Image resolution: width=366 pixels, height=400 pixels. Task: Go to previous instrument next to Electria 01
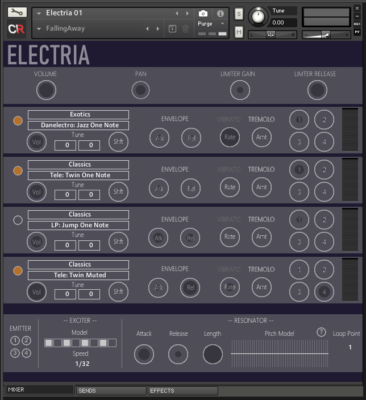[177, 13]
